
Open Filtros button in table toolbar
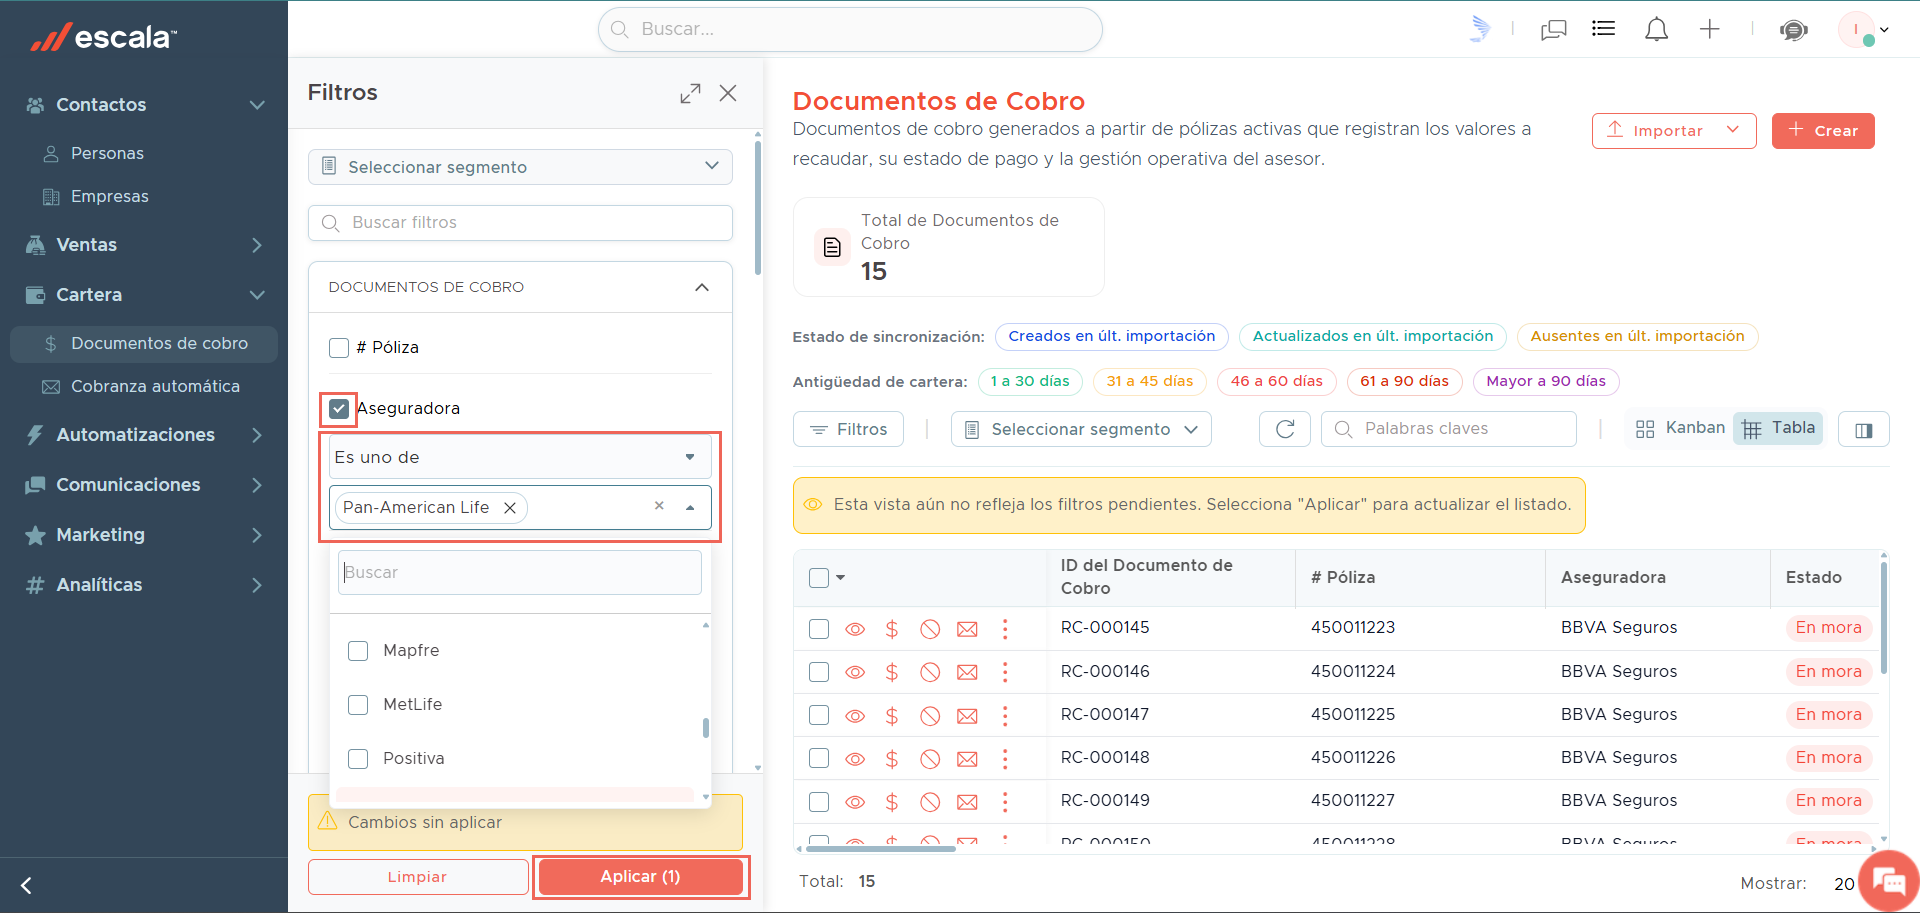click(x=848, y=429)
